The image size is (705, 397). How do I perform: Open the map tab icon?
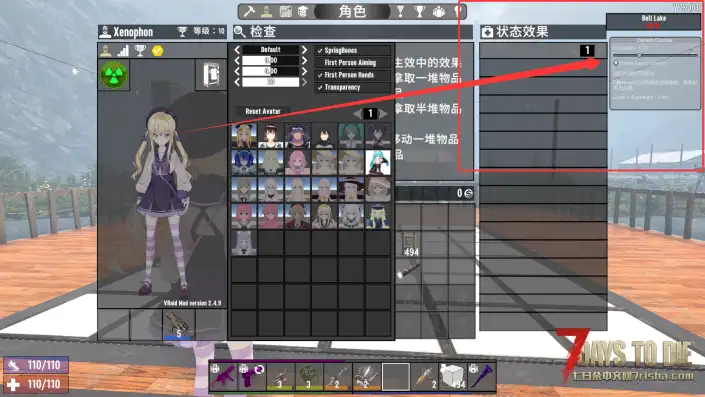coord(286,12)
